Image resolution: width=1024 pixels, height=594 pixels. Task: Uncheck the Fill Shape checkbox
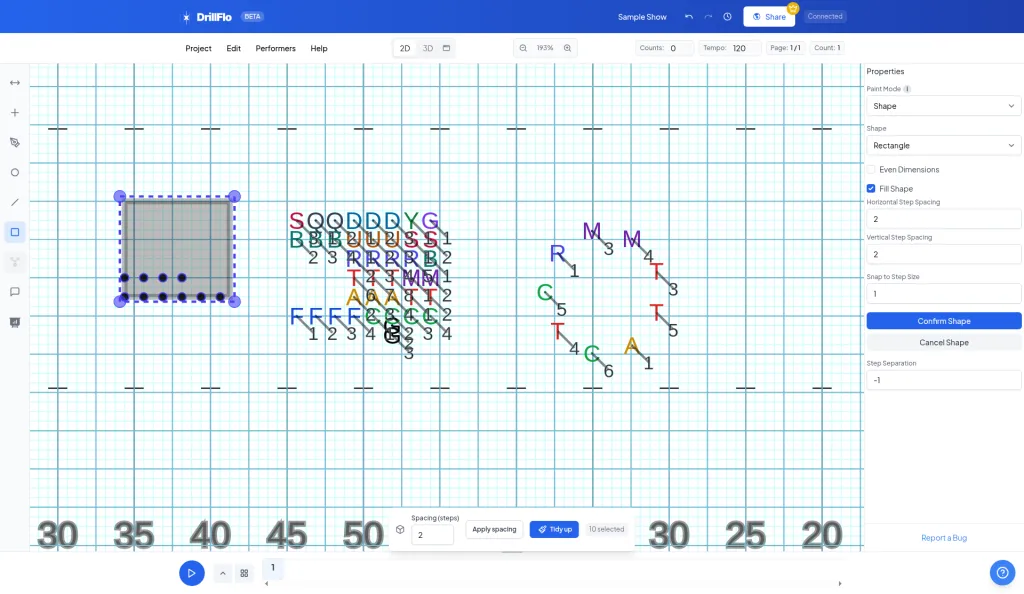871,189
